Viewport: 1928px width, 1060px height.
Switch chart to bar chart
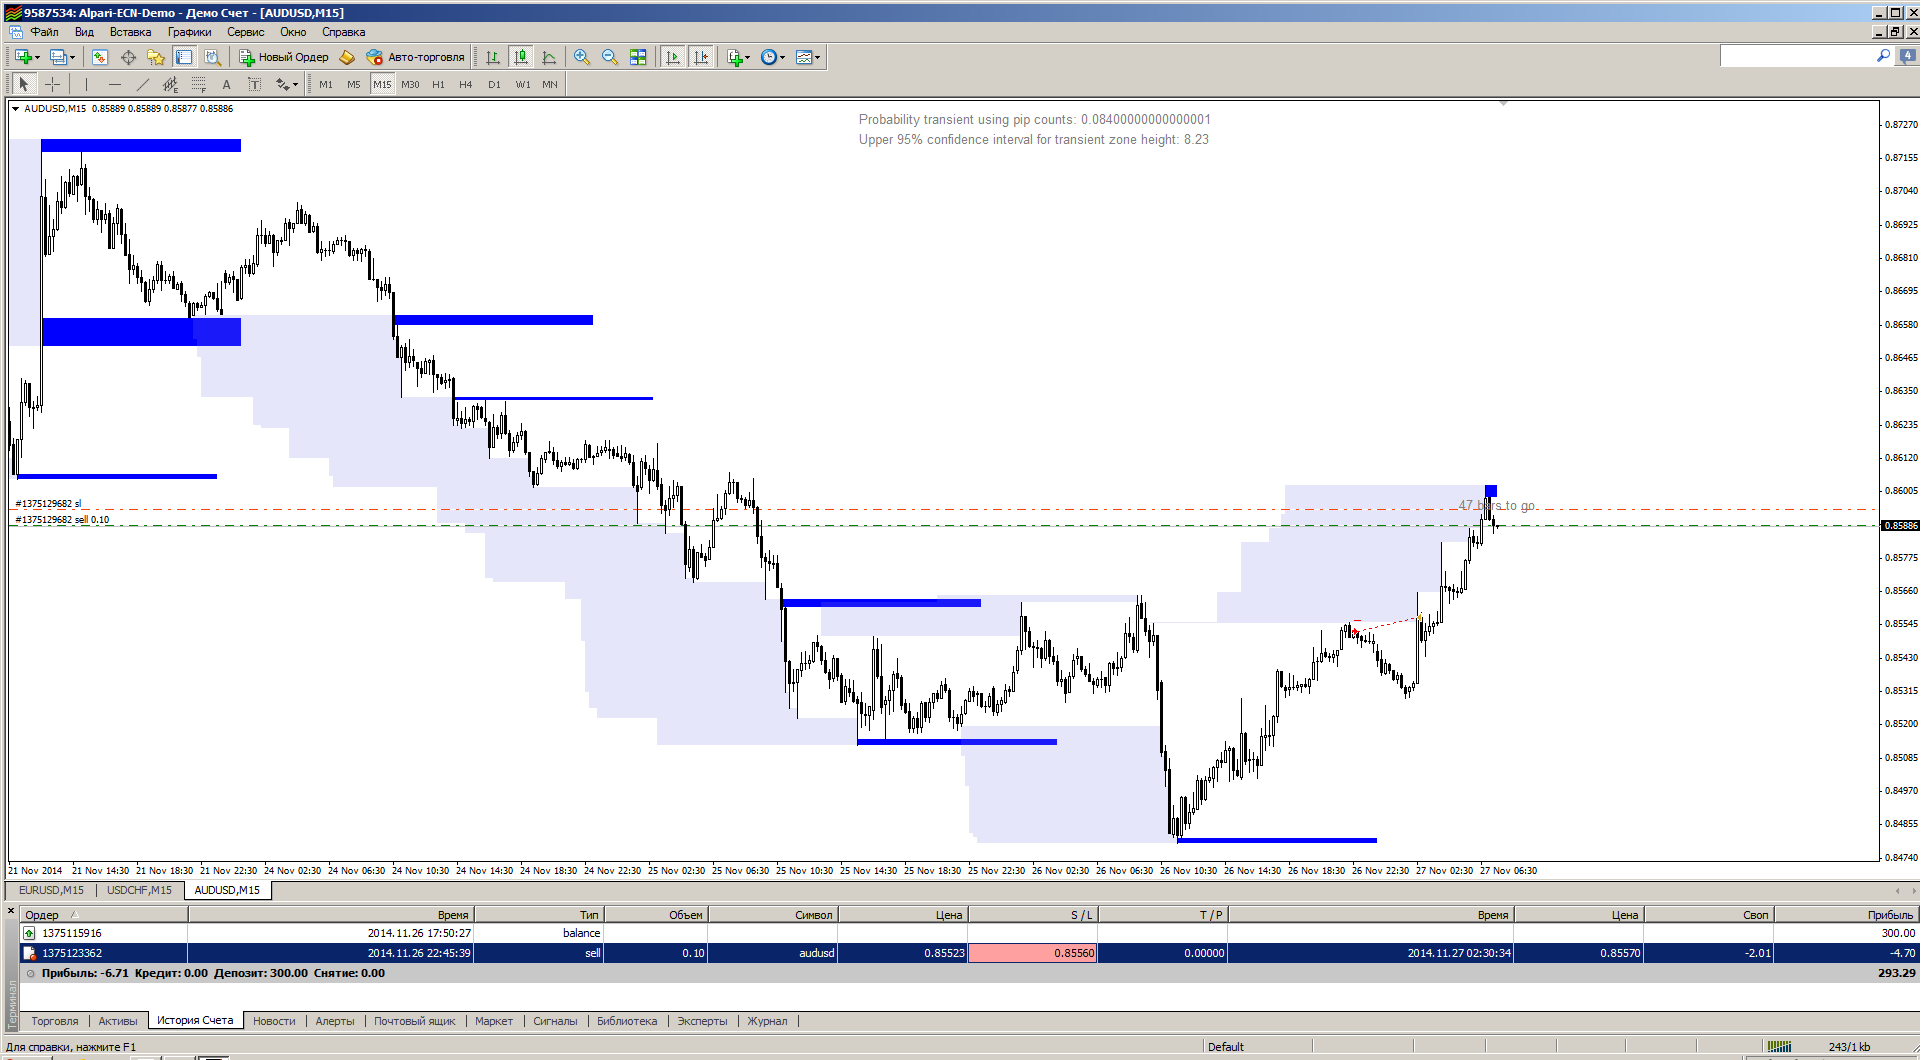[493, 57]
